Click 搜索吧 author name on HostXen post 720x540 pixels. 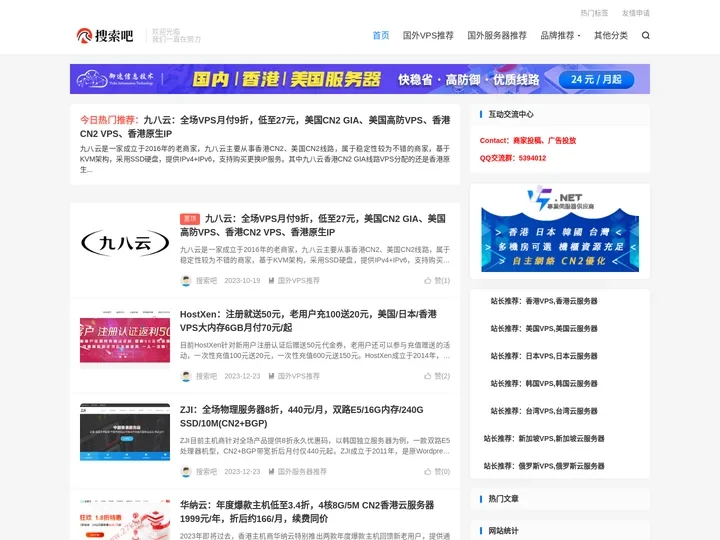(206, 376)
